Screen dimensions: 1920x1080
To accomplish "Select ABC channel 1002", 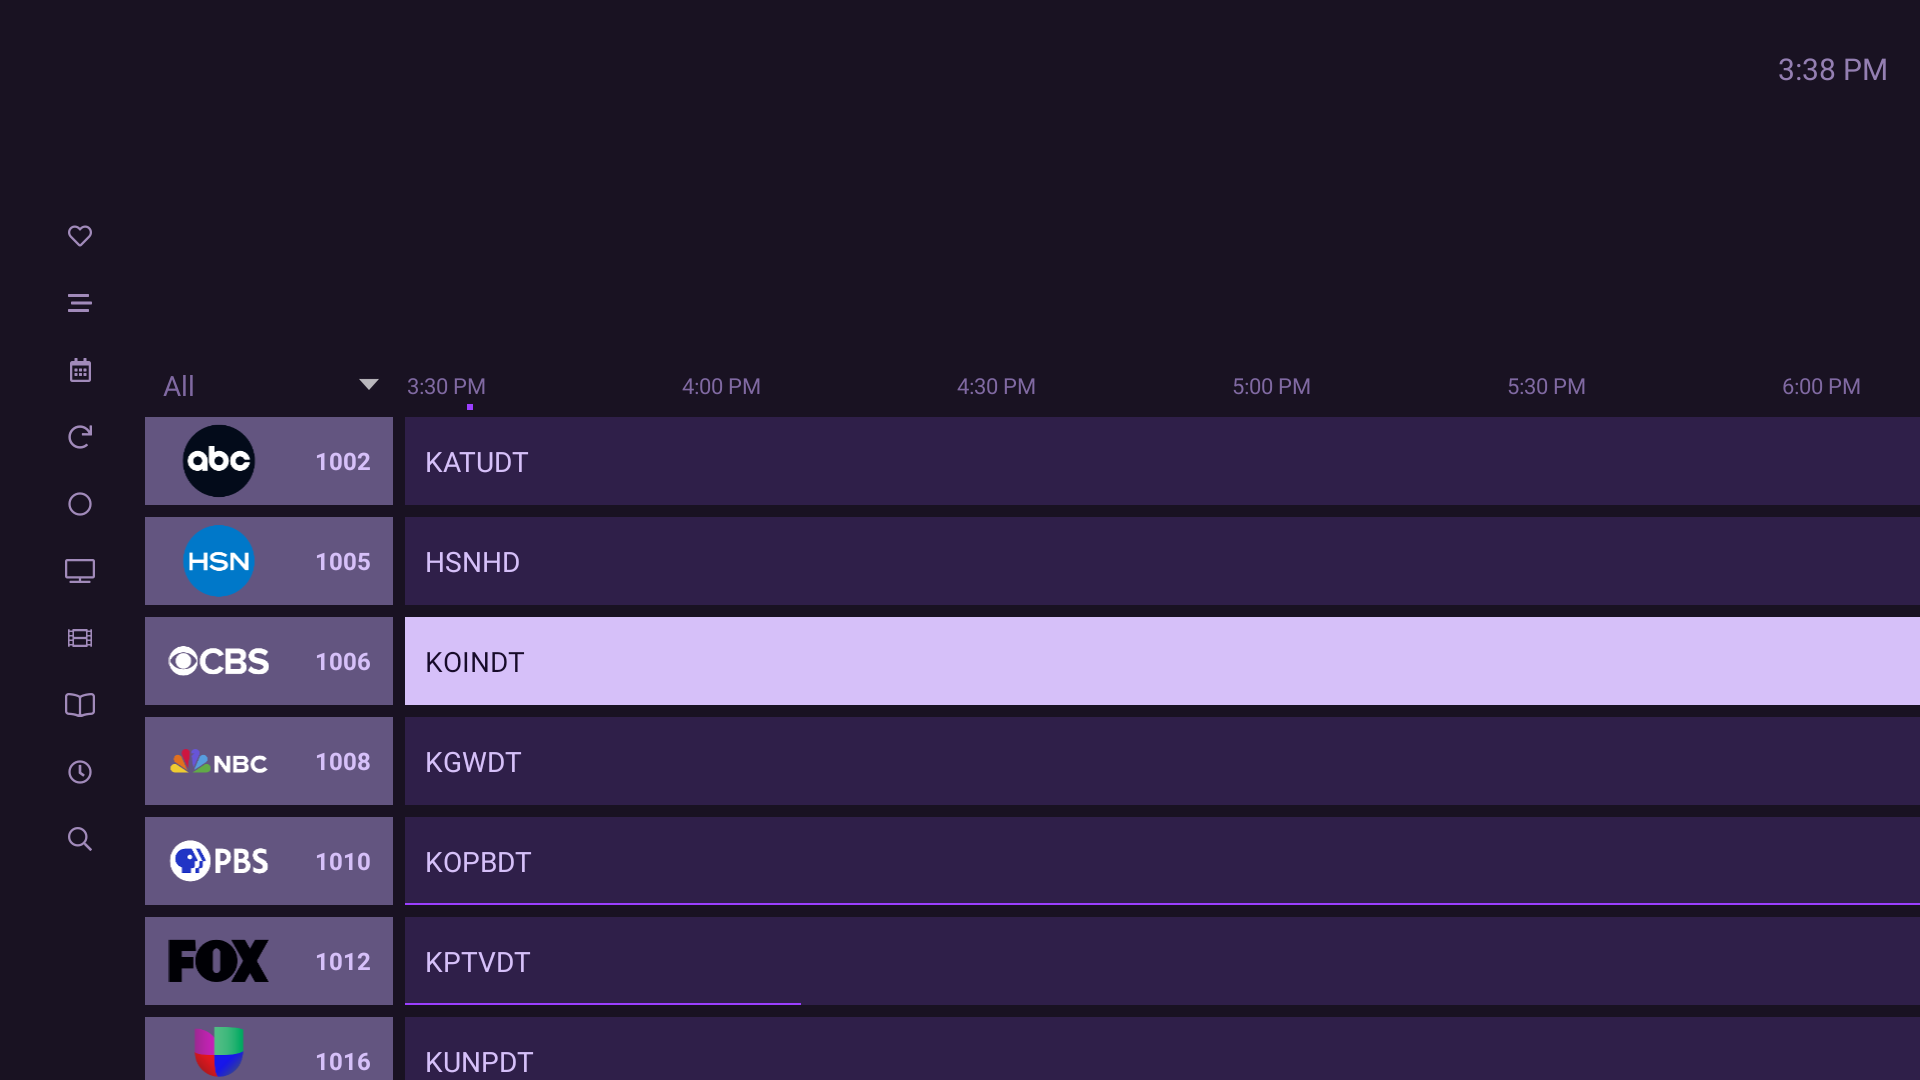I will pos(268,461).
